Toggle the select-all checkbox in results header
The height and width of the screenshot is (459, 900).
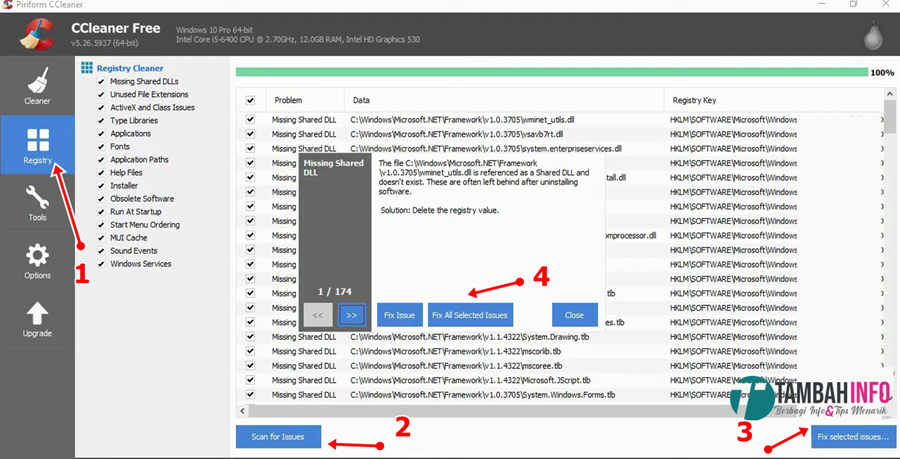(x=250, y=100)
